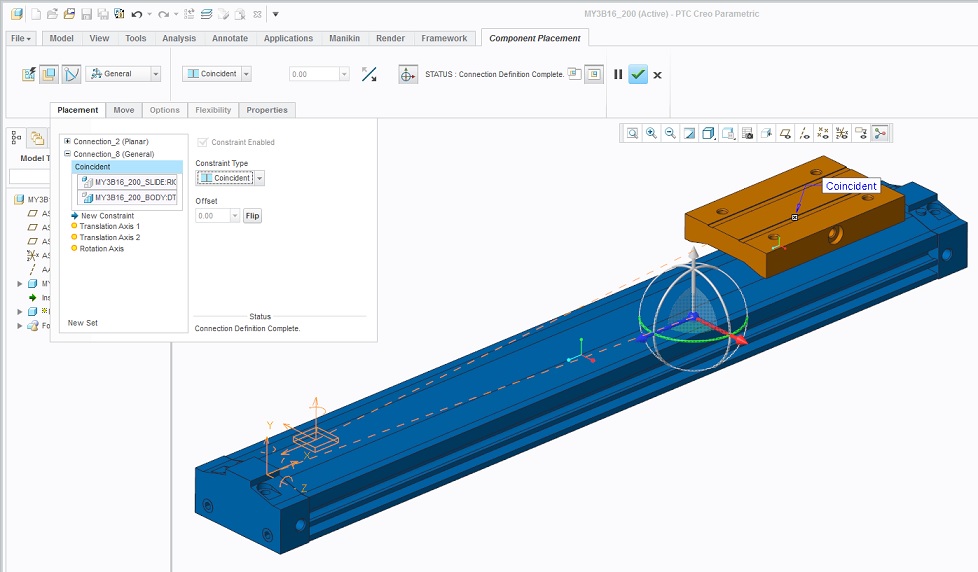Switch to the Manikin tab

(x=344, y=38)
